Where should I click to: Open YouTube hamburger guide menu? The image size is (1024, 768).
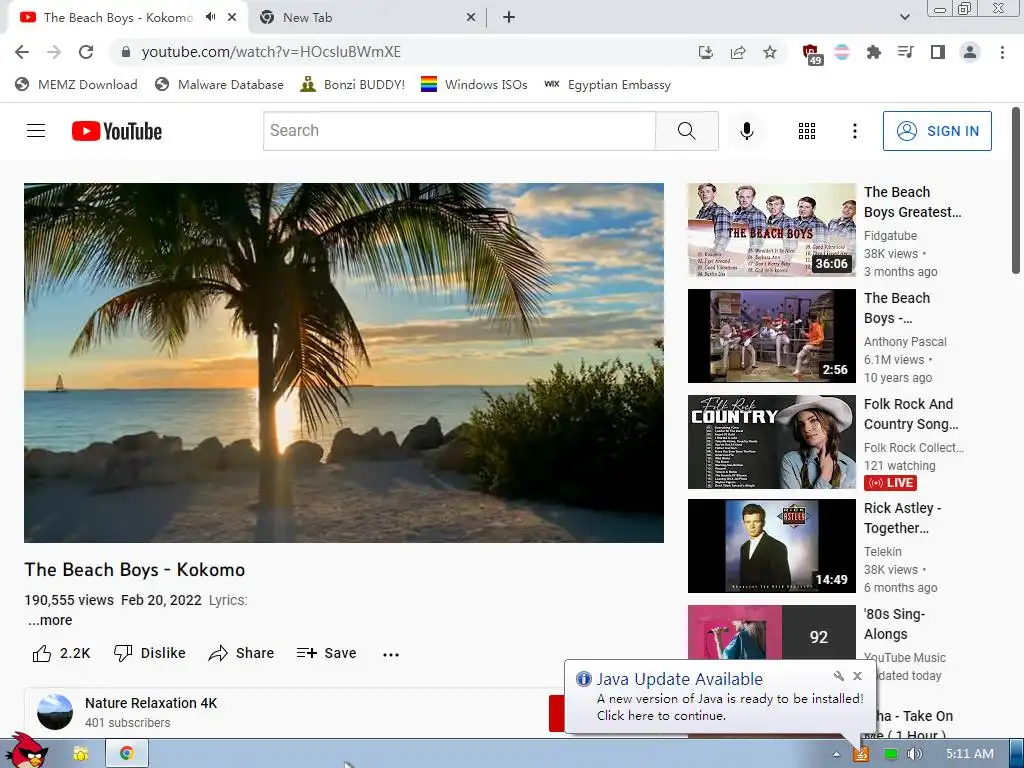click(x=36, y=131)
